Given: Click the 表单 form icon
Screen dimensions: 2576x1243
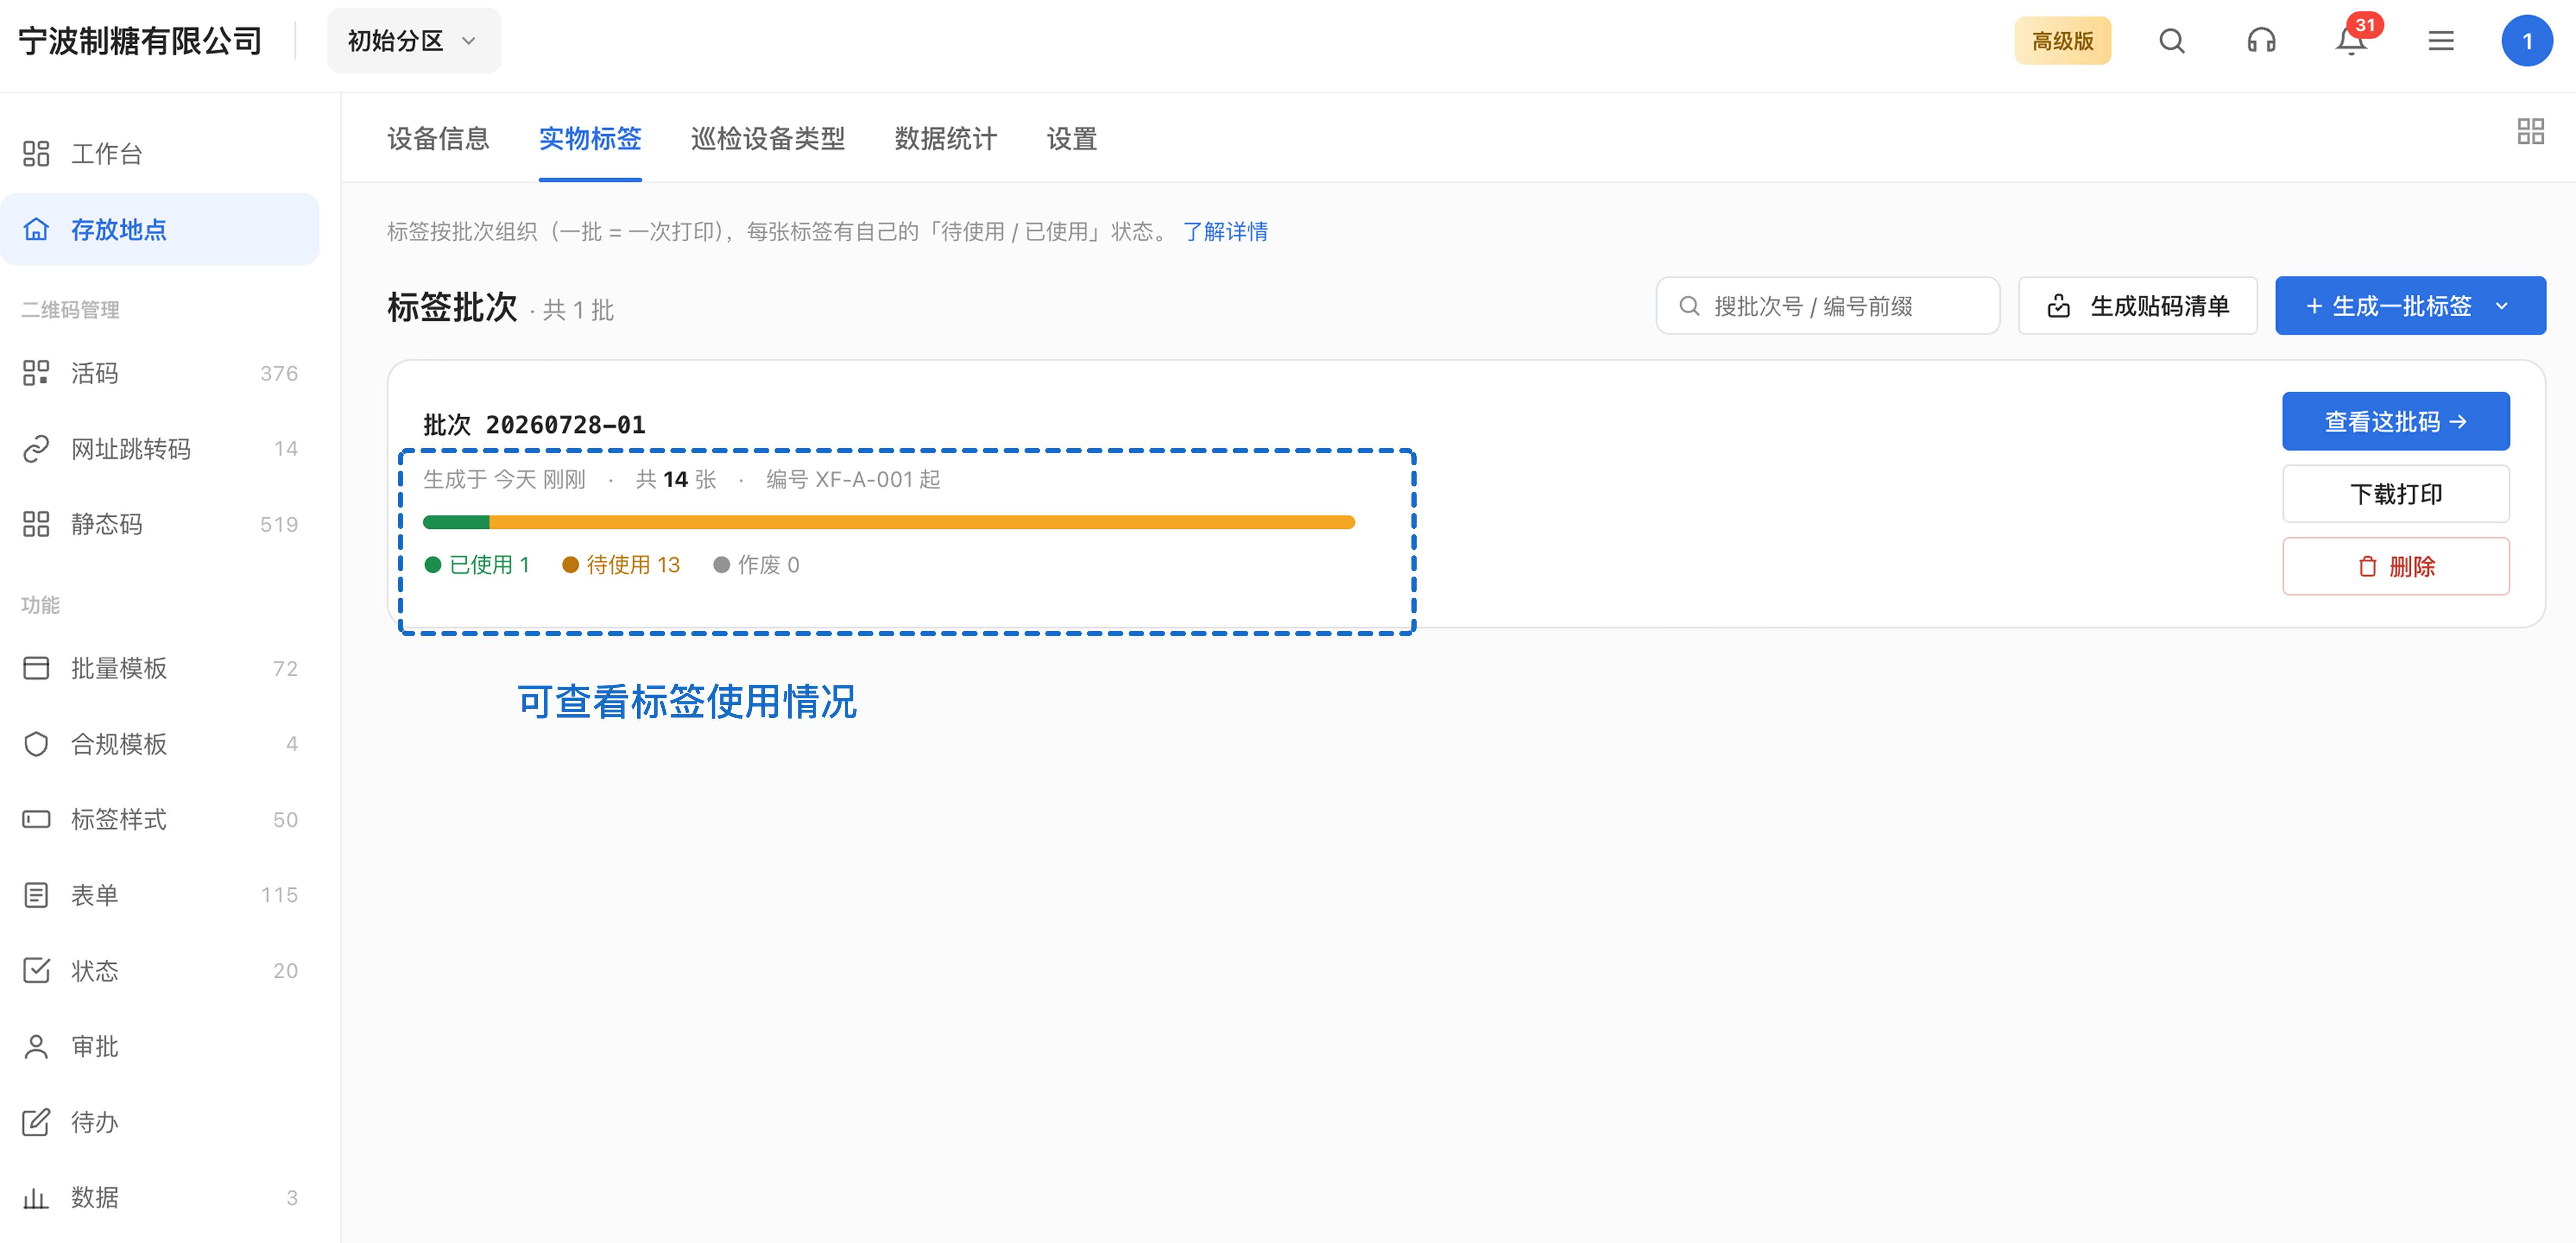Looking at the screenshot, I should point(36,895).
